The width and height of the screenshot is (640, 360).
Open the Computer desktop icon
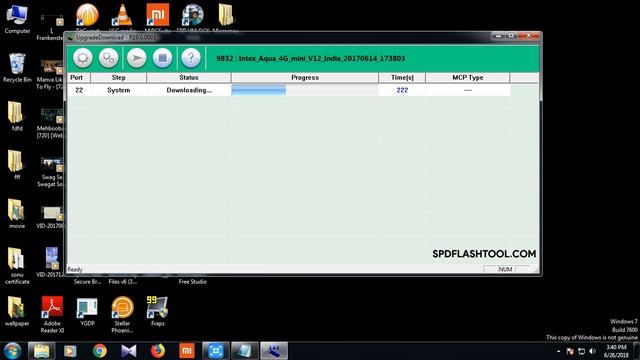[x=17, y=19]
